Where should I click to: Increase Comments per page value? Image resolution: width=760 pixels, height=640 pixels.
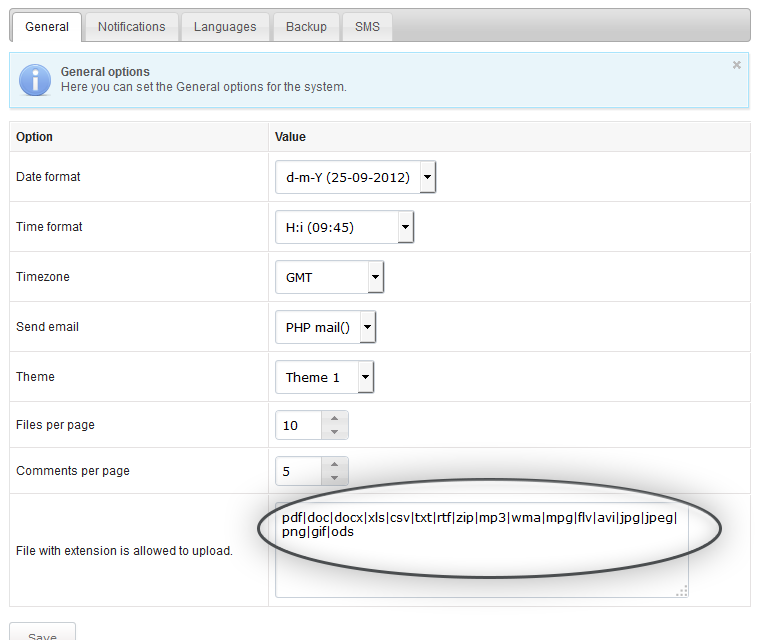point(334,464)
